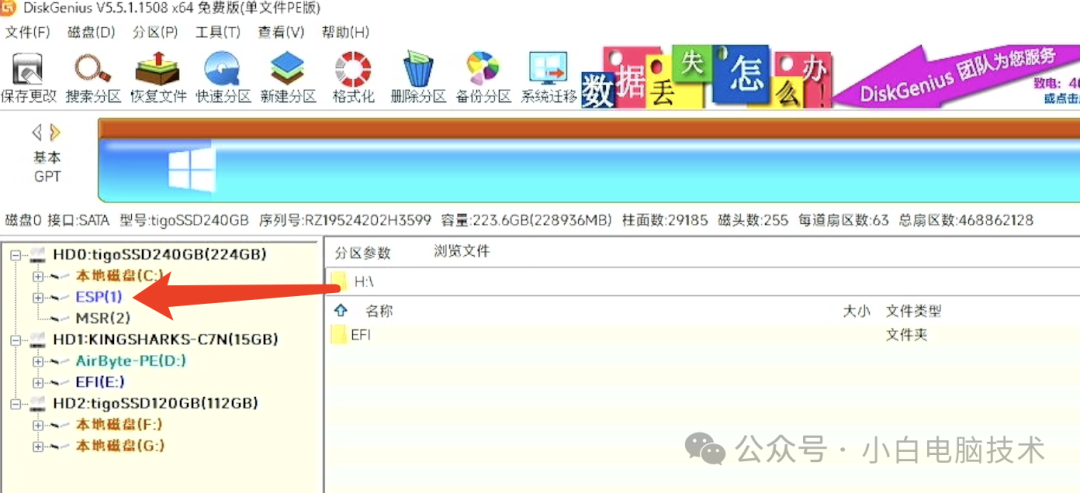The height and width of the screenshot is (493, 1080).
Task: Click the HD2 tigoSSD120GB disk icon
Action: click(x=39, y=403)
